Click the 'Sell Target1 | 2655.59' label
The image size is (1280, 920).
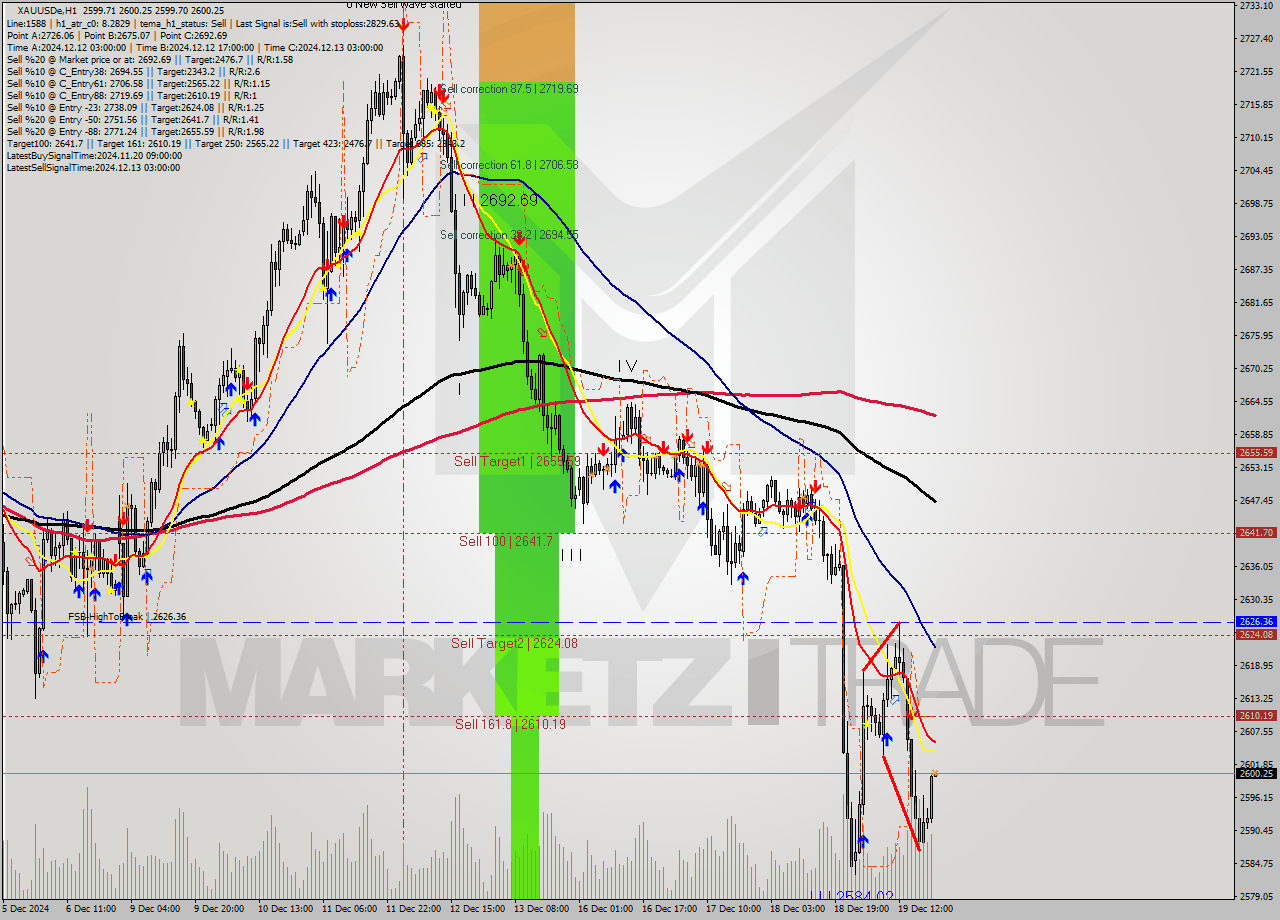coord(517,461)
